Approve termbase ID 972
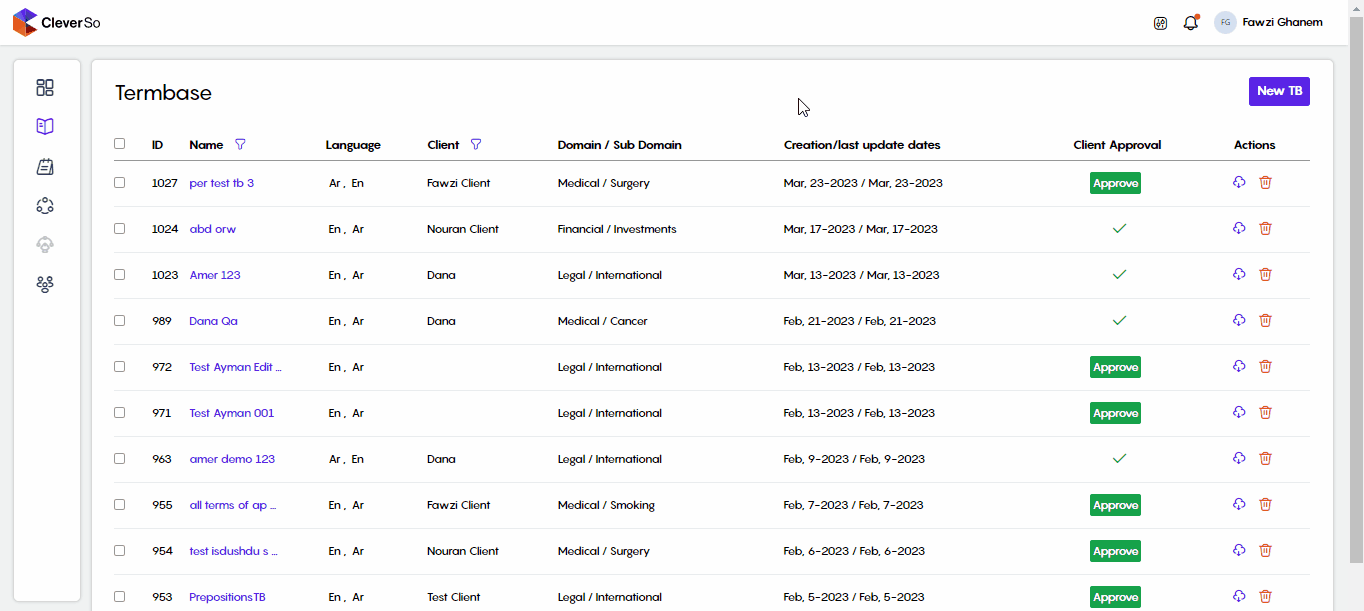This screenshot has height=611, width=1364. [x=1115, y=367]
